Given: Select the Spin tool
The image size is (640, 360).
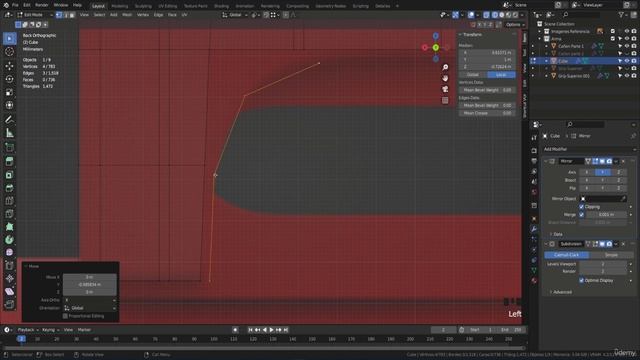Looking at the screenshot, I should pos(9,240).
